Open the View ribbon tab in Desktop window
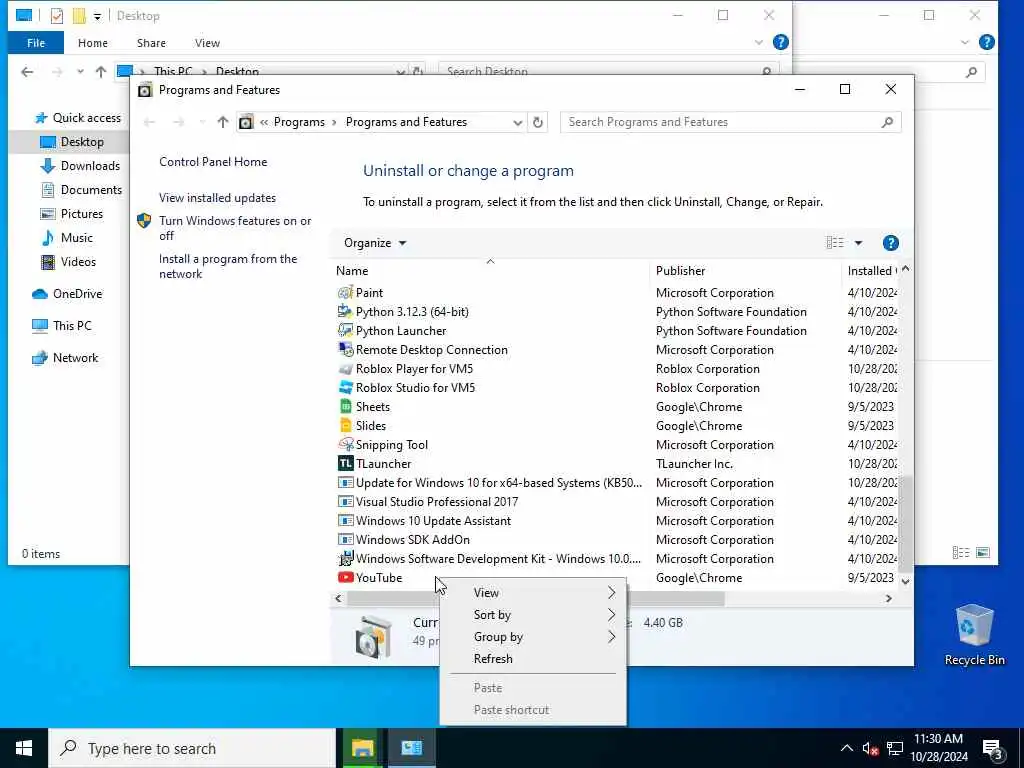This screenshot has height=768, width=1024. pyautogui.click(x=207, y=43)
